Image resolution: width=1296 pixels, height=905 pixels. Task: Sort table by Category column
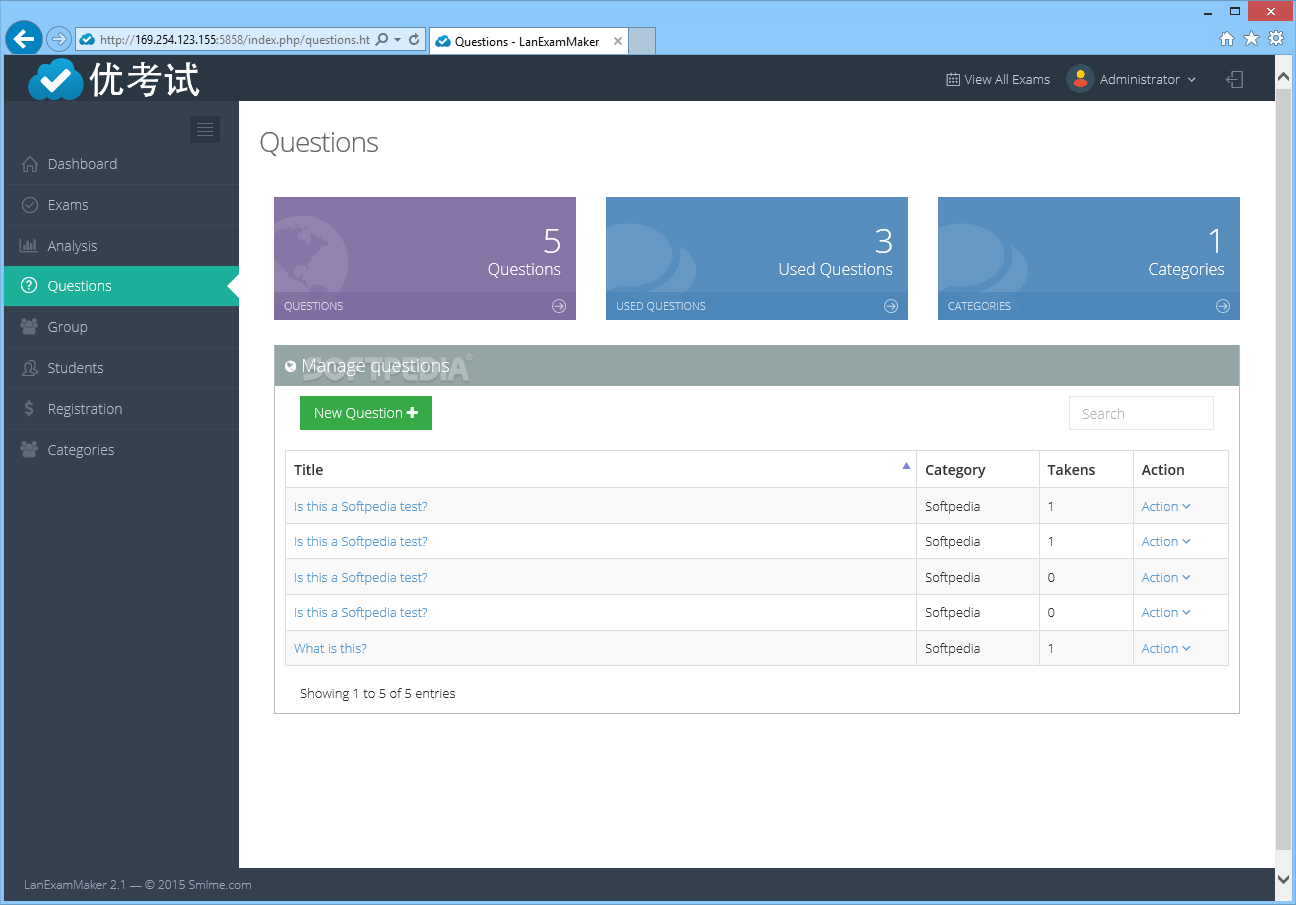pyautogui.click(x=978, y=470)
